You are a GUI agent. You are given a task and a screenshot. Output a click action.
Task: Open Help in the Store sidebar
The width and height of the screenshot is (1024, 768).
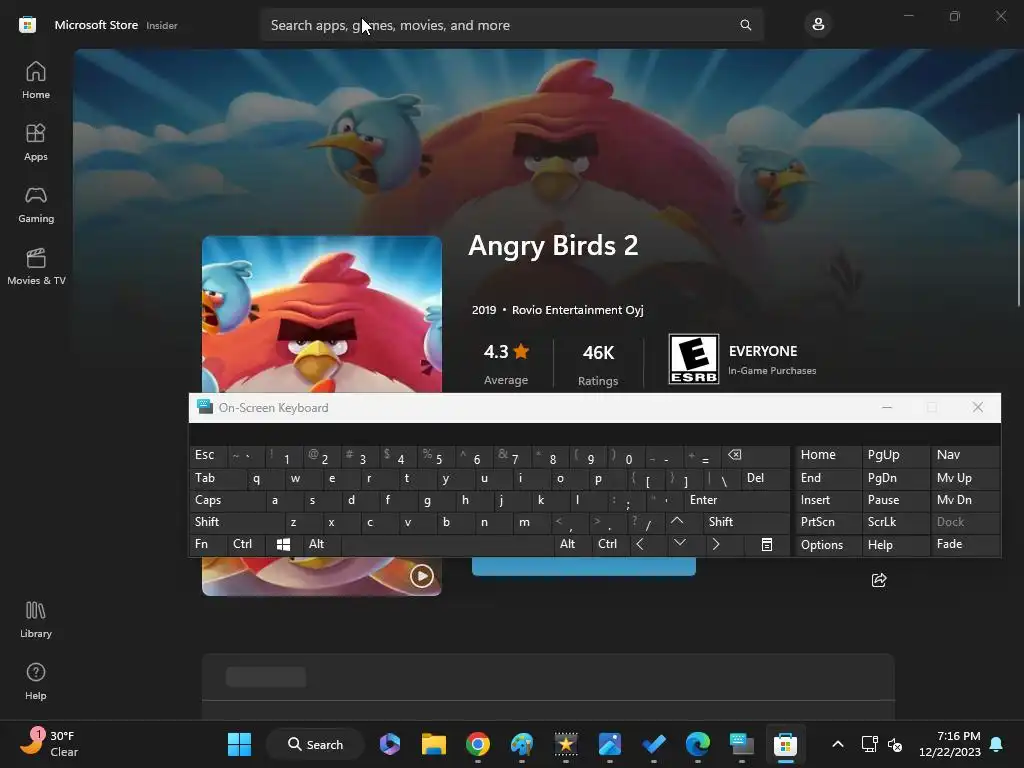[x=36, y=681]
